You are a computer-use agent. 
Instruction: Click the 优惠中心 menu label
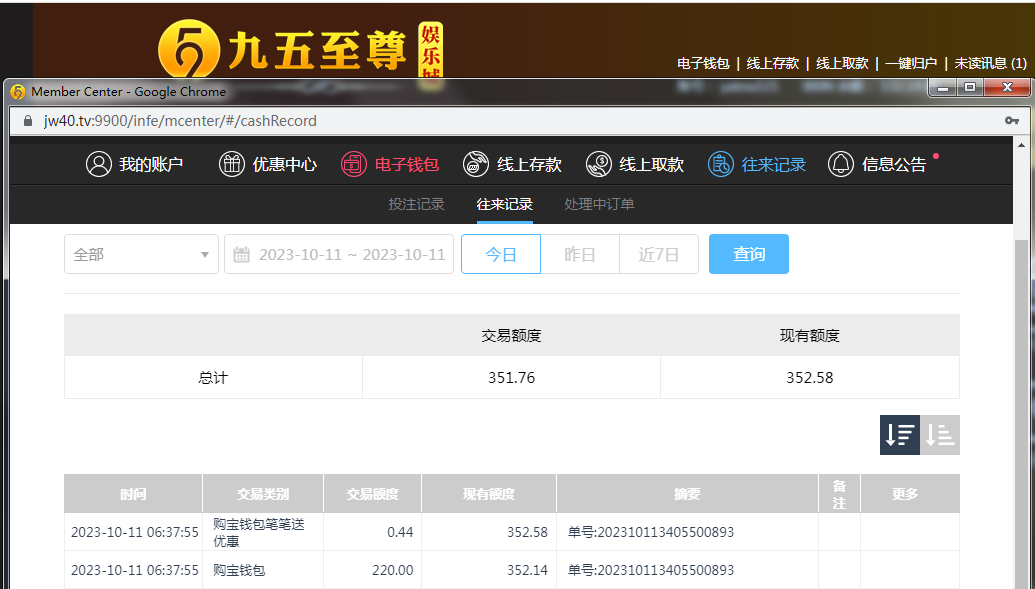(x=284, y=164)
